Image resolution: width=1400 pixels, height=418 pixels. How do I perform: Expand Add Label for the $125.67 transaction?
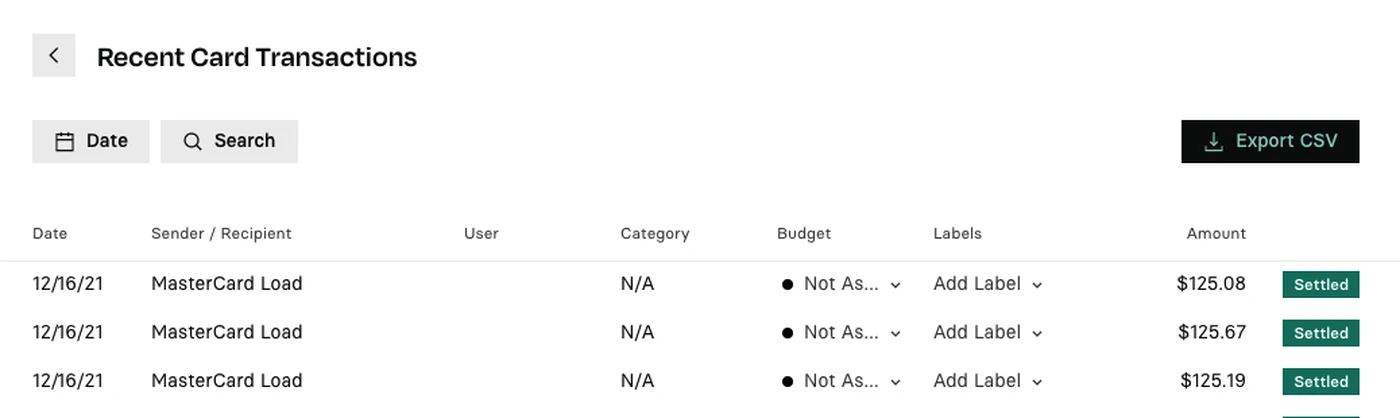(x=988, y=332)
